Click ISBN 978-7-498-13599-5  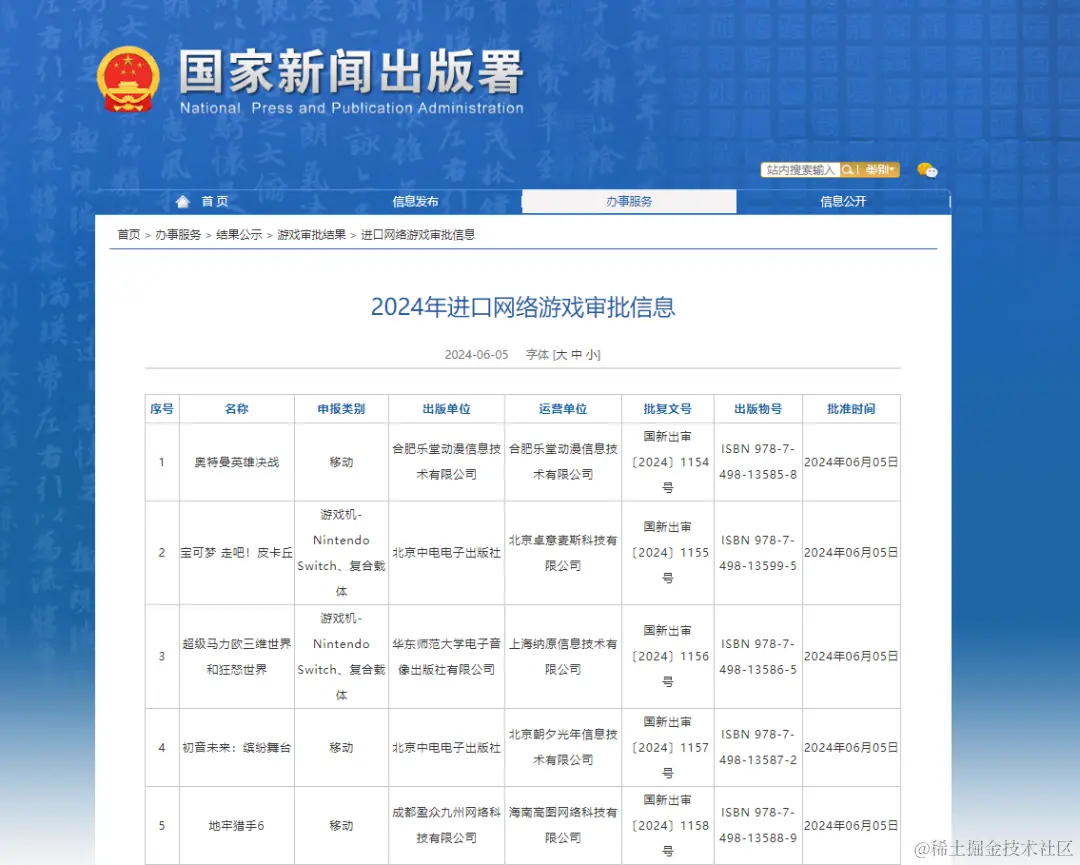(758, 552)
